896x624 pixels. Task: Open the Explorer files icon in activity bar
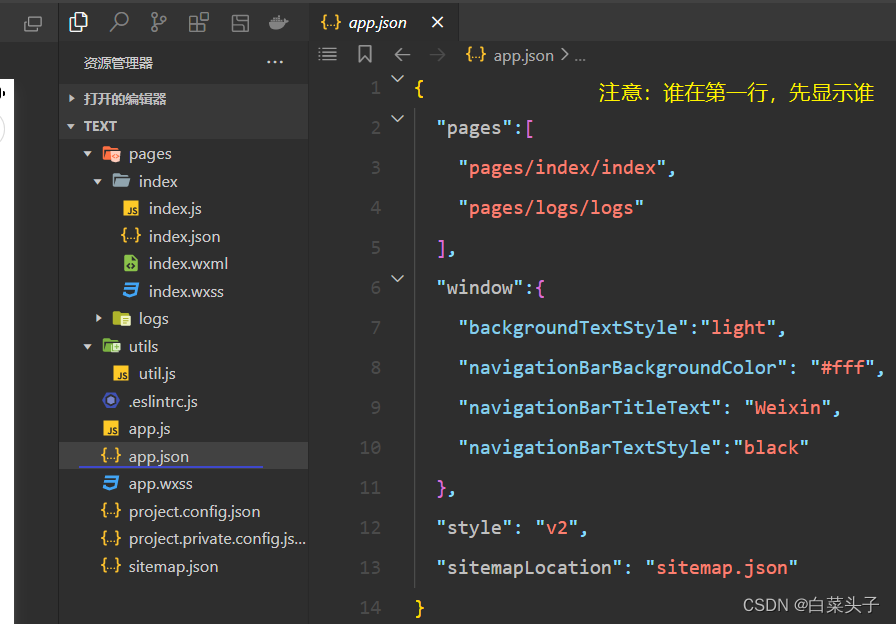coord(78,22)
